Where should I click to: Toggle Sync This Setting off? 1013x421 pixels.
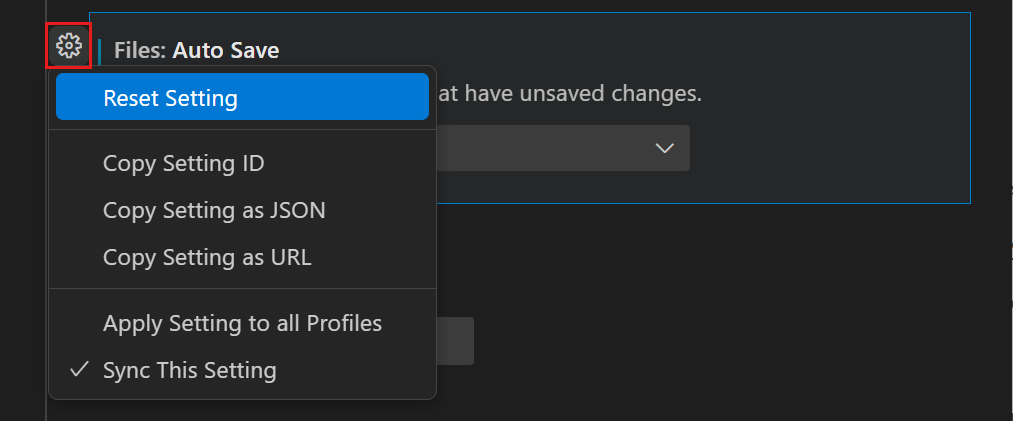coord(189,370)
